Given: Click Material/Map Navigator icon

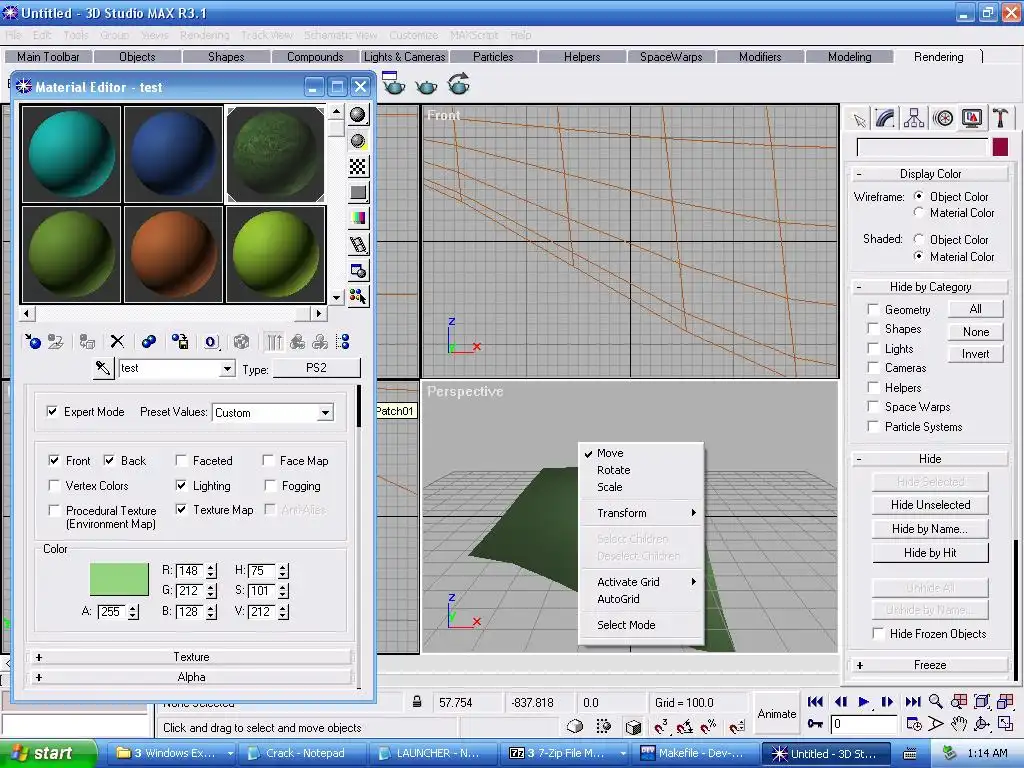Looking at the screenshot, I should 342,342.
